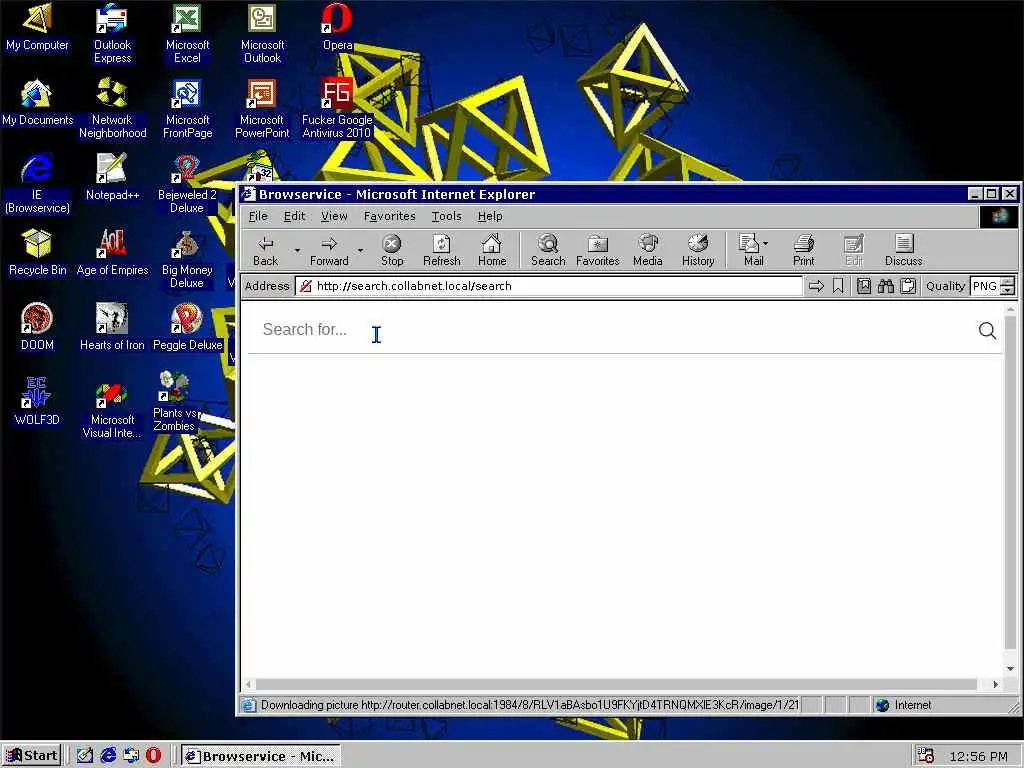Select the Outlook Express desktop icon

[x=112, y=34]
